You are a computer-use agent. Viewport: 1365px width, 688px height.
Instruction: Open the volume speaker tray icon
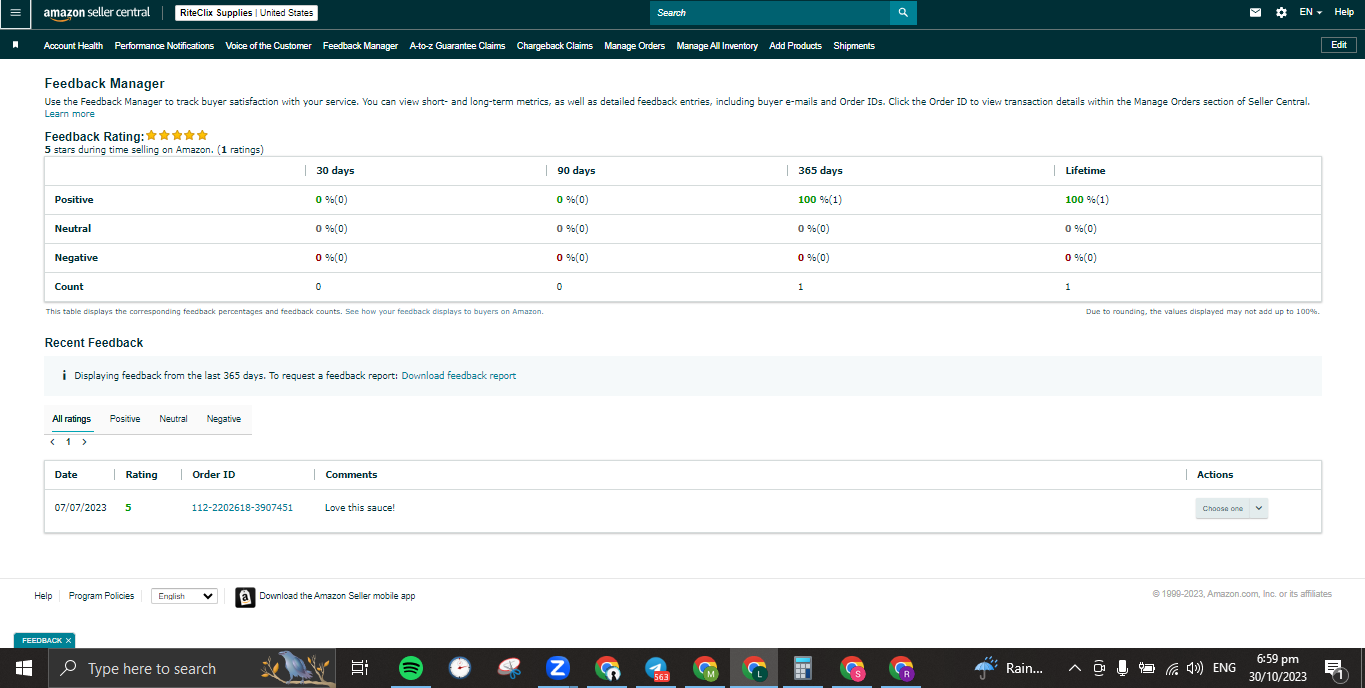(x=1194, y=668)
